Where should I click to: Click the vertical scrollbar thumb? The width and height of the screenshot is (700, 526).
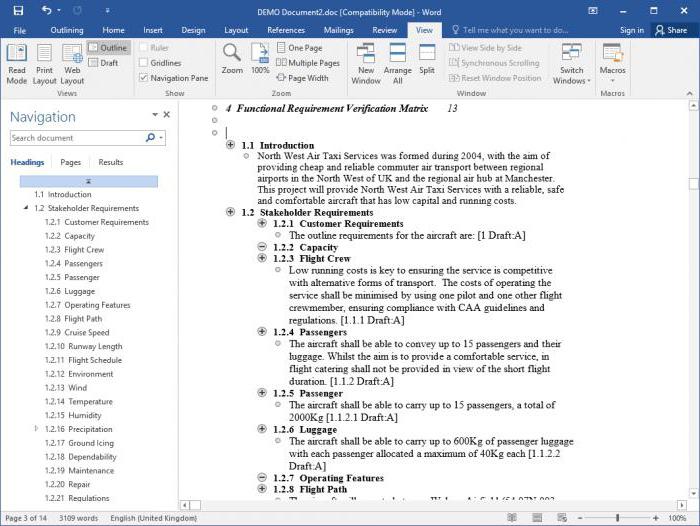click(693, 184)
